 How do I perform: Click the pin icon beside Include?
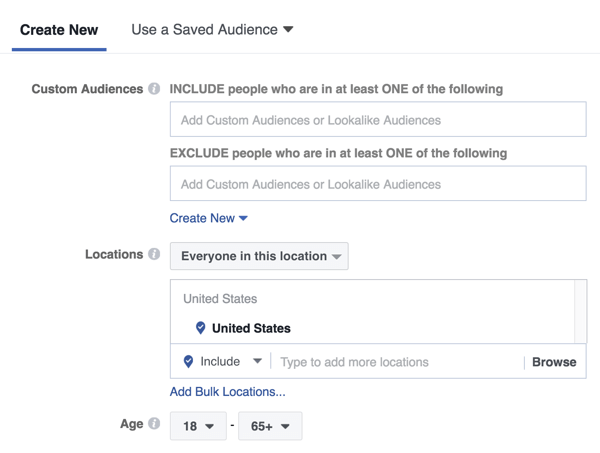[x=188, y=362]
